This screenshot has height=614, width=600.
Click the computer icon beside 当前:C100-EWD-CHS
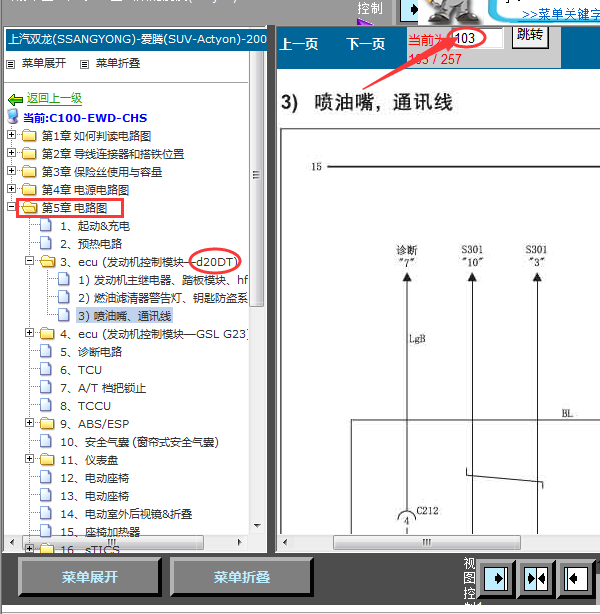coord(13,117)
